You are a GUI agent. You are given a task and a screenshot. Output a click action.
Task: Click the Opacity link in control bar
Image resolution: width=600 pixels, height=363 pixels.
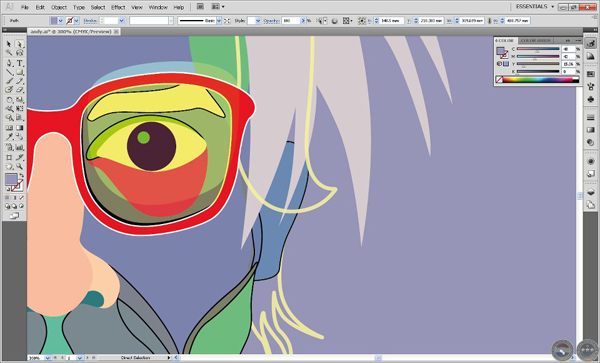point(271,21)
